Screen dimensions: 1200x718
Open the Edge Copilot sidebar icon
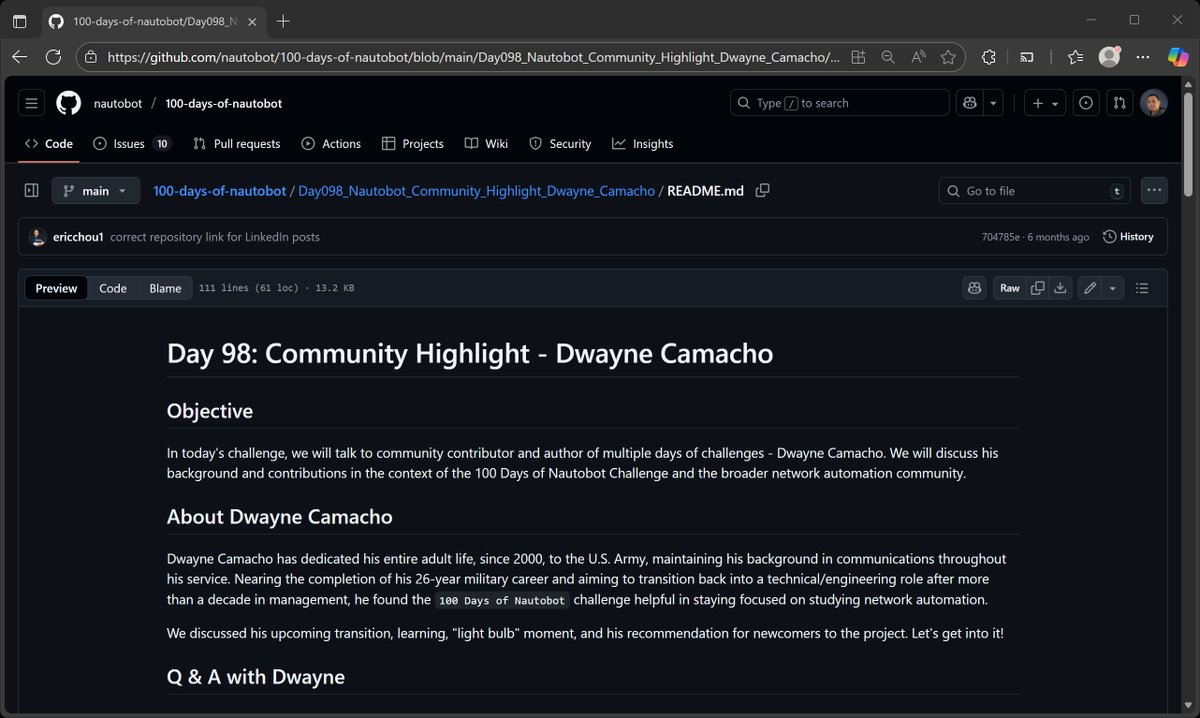point(1178,57)
